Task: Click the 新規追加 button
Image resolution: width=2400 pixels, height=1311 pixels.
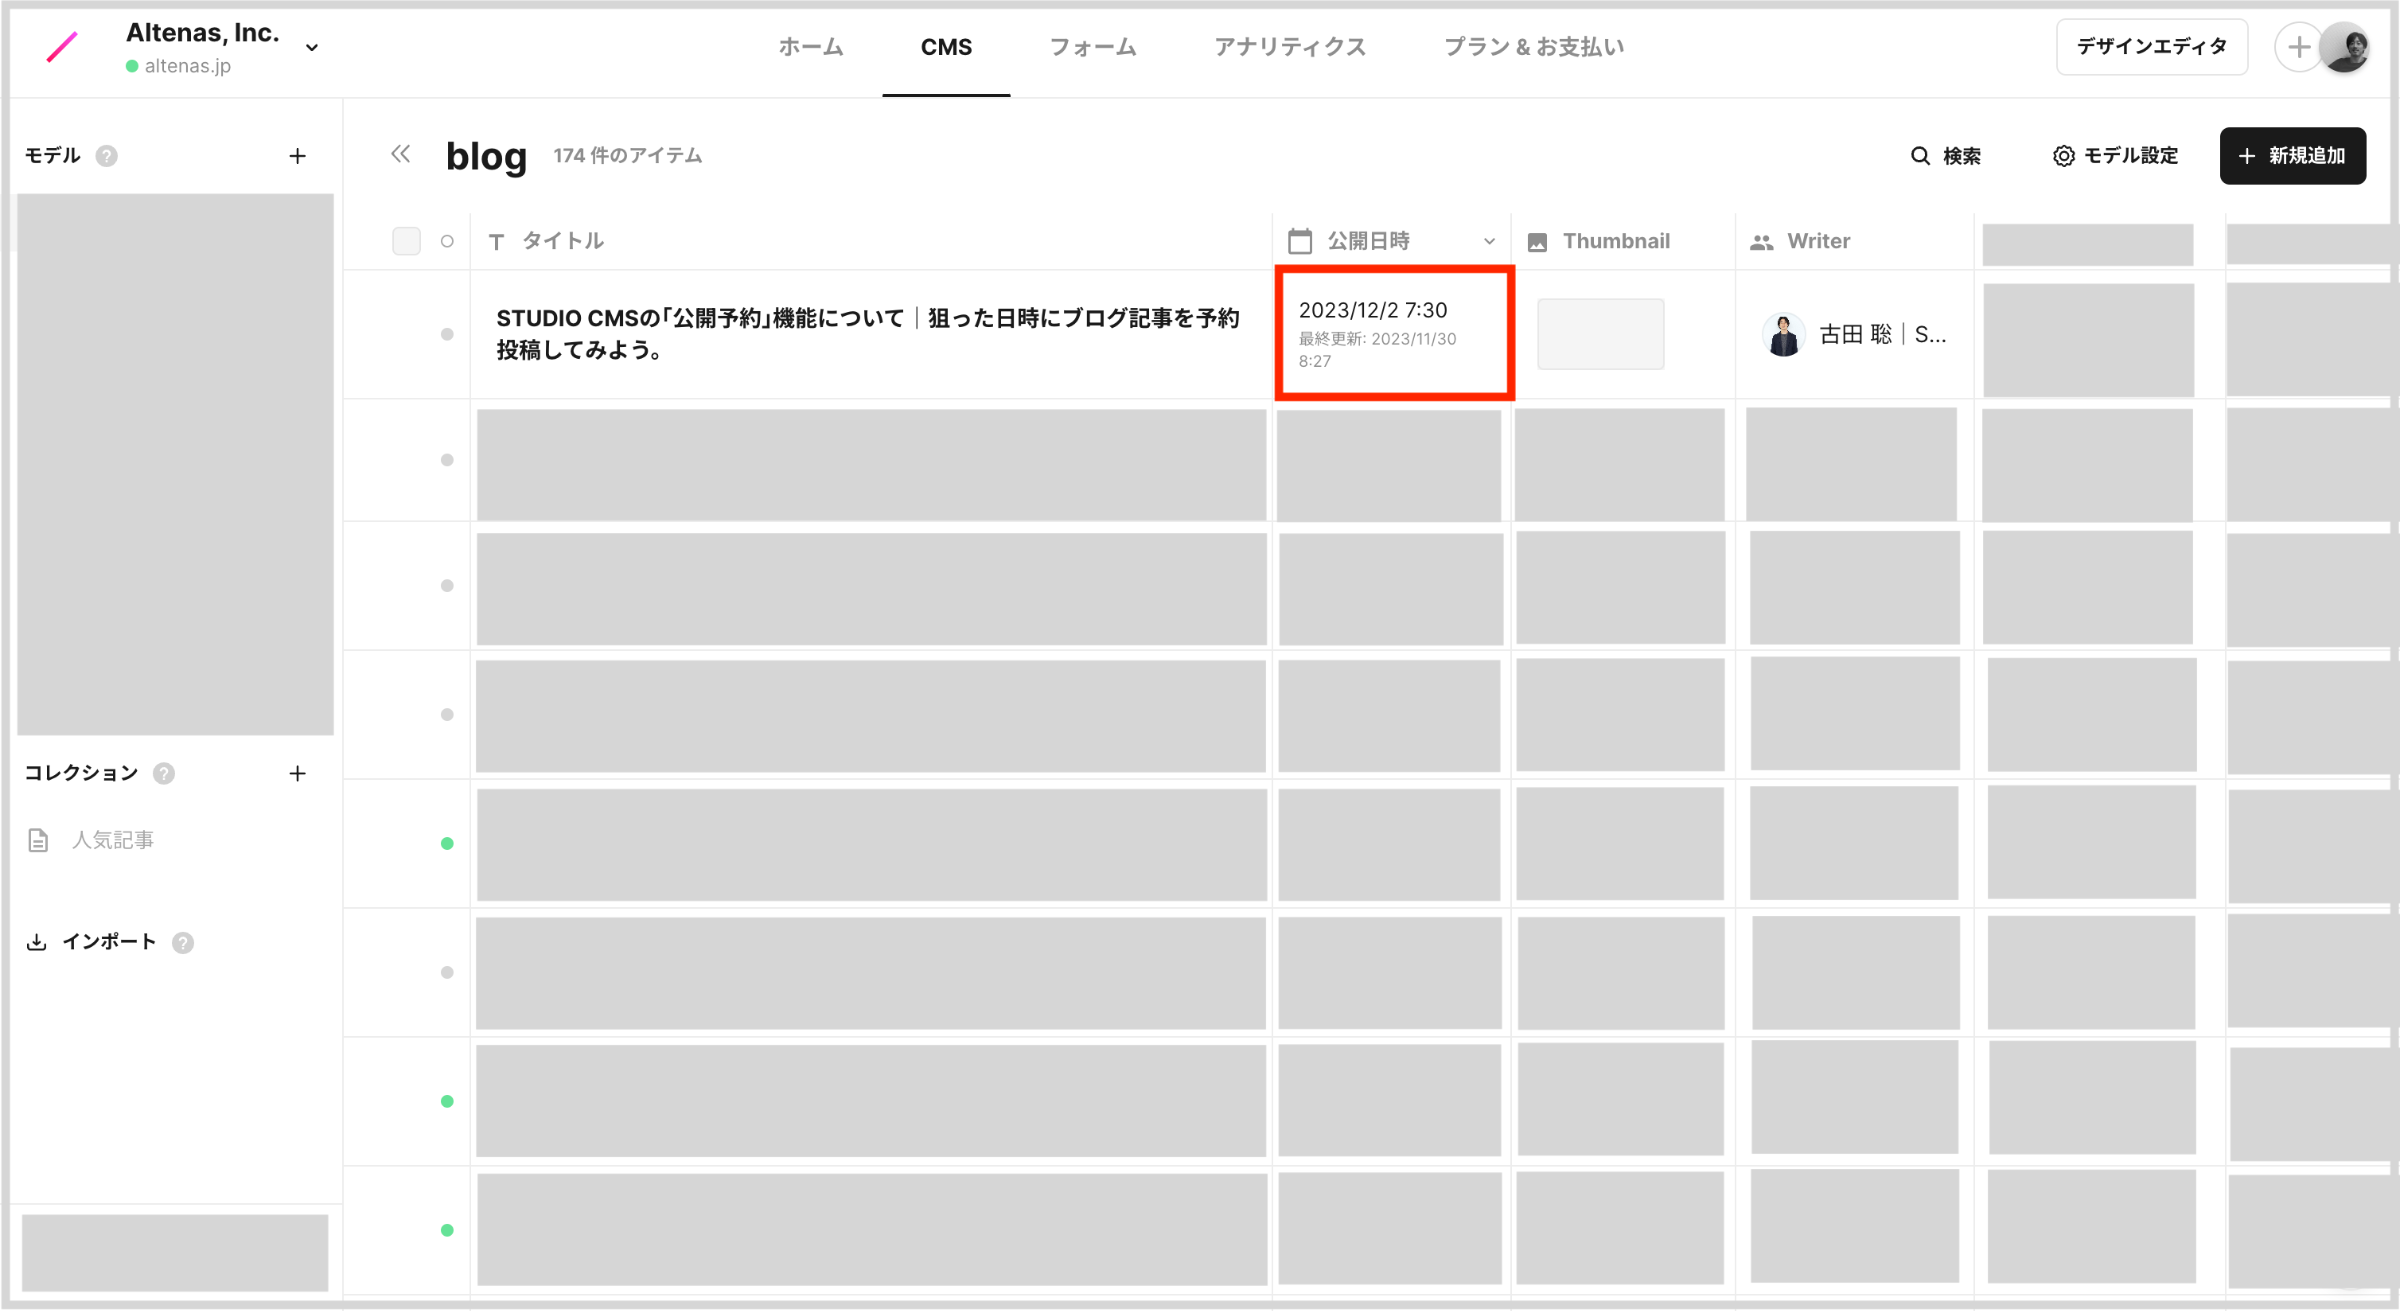Action: tap(2293, 156)
